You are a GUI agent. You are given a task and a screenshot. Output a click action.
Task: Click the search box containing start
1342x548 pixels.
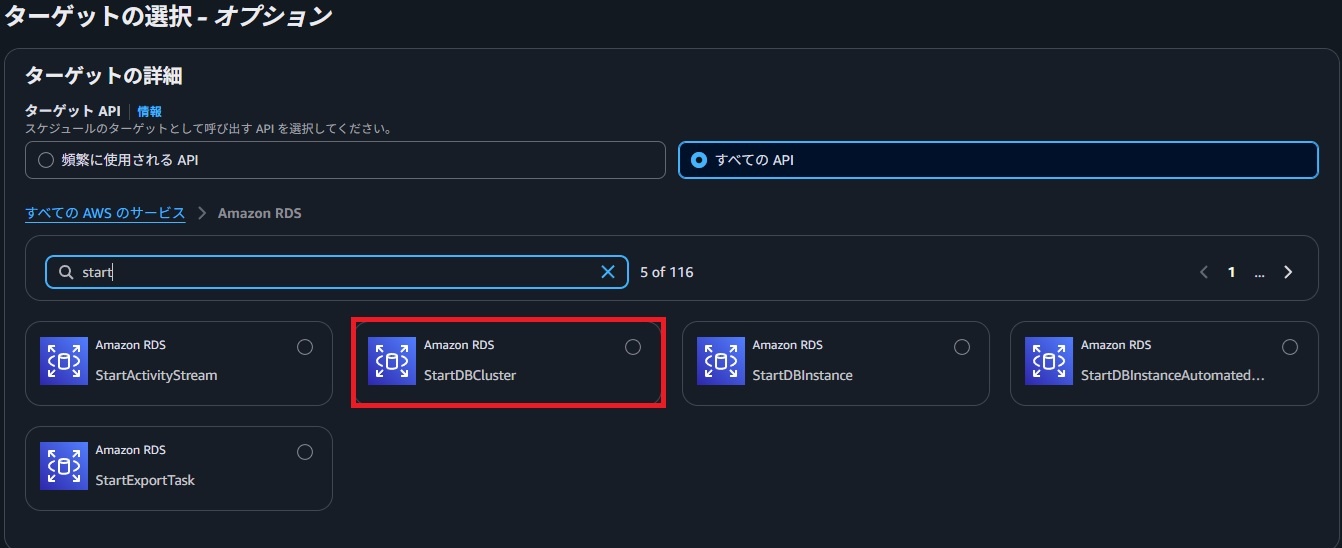tap(337, 272)
